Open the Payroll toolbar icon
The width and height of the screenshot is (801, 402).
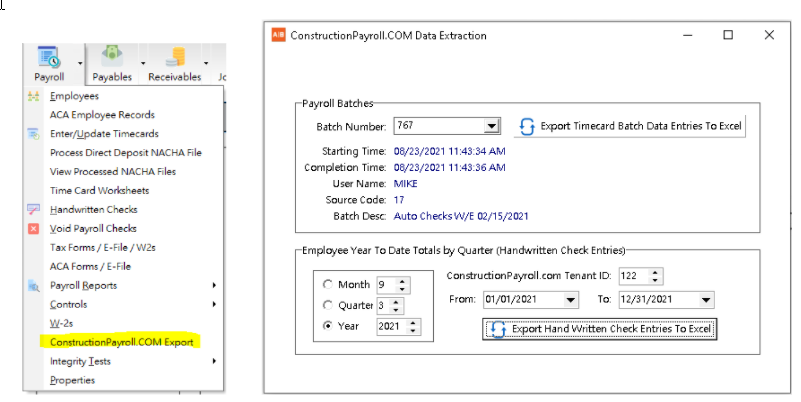click(49, 57)
